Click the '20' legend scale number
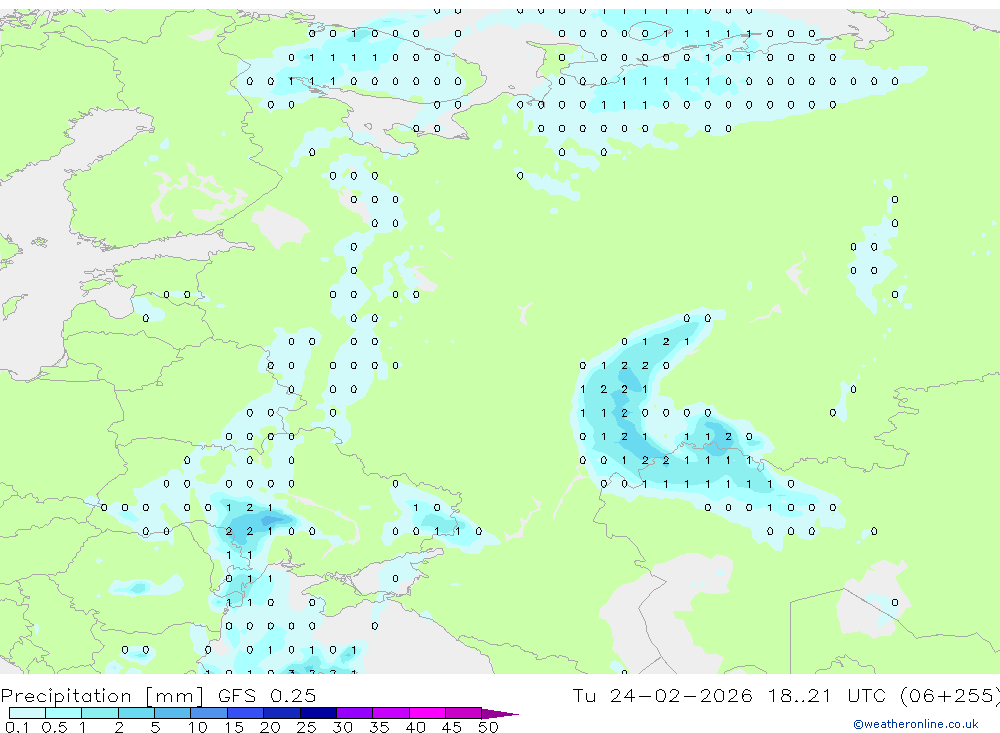 (270, 727)
